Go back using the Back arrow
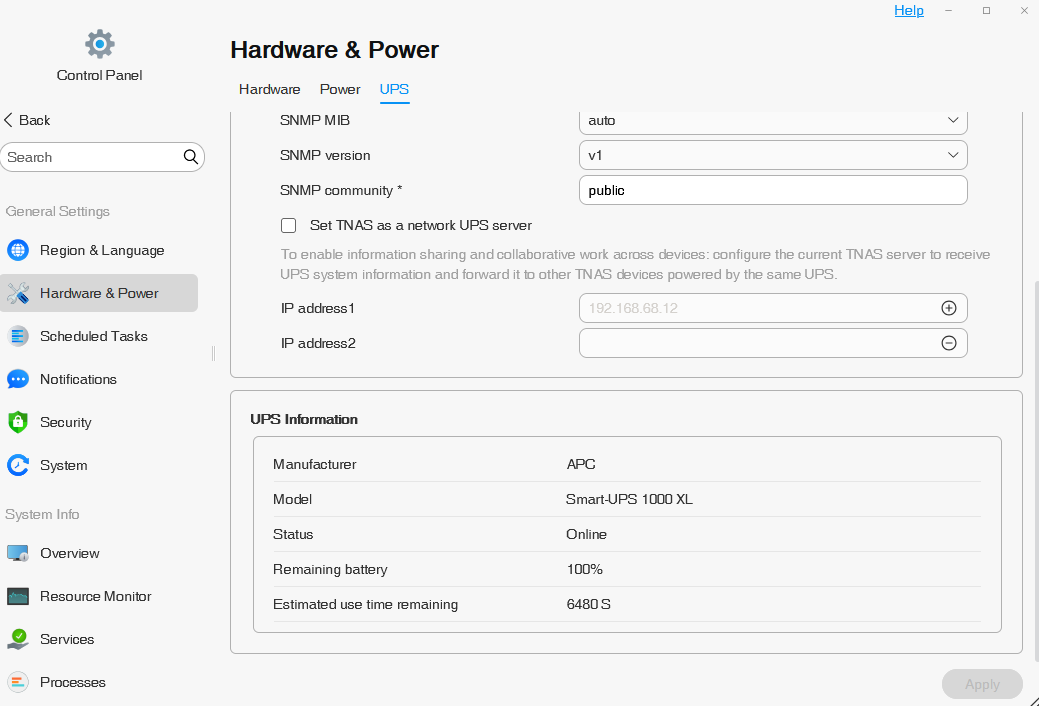Image resolution: width=1039 pixels, height=706 pixels. pos(9,120)
